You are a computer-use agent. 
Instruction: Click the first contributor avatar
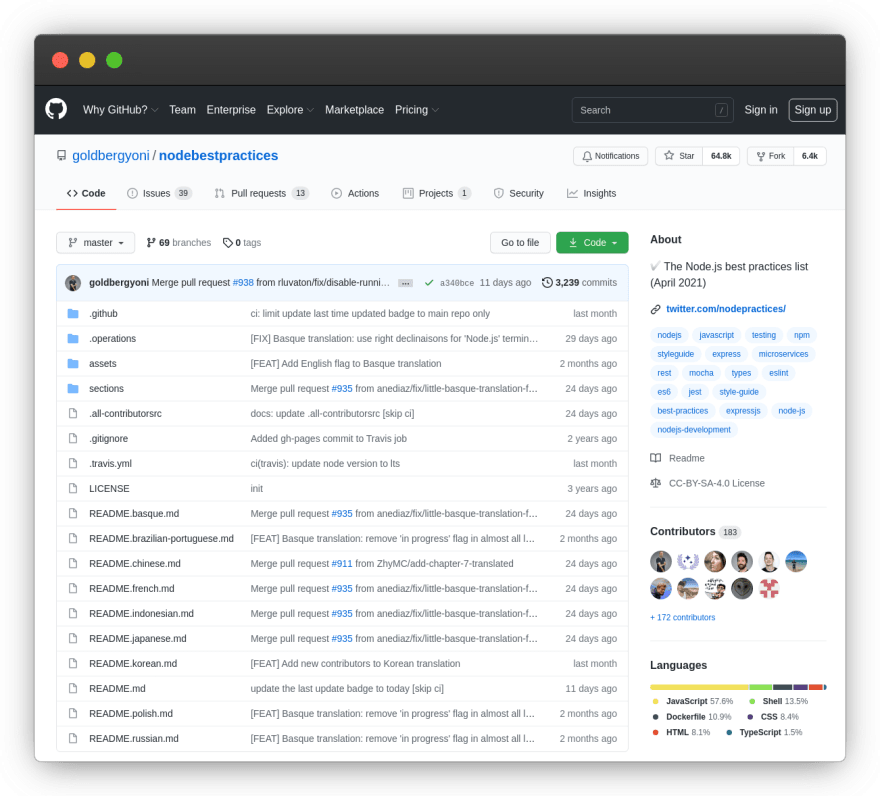pos(661,561)
